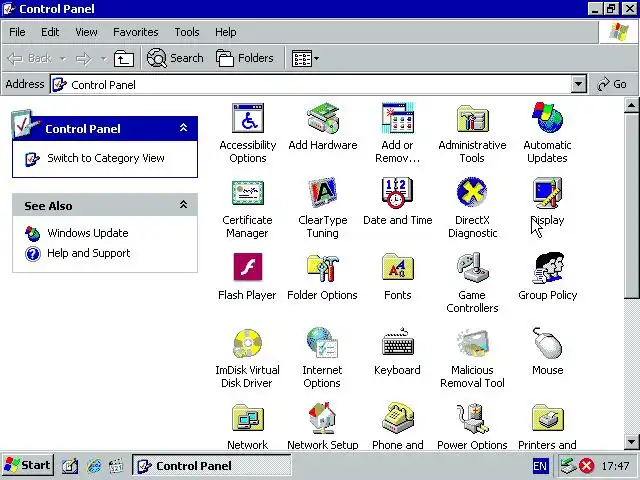
Task: Open Accessibility Options applet
Action: [248, 118]
